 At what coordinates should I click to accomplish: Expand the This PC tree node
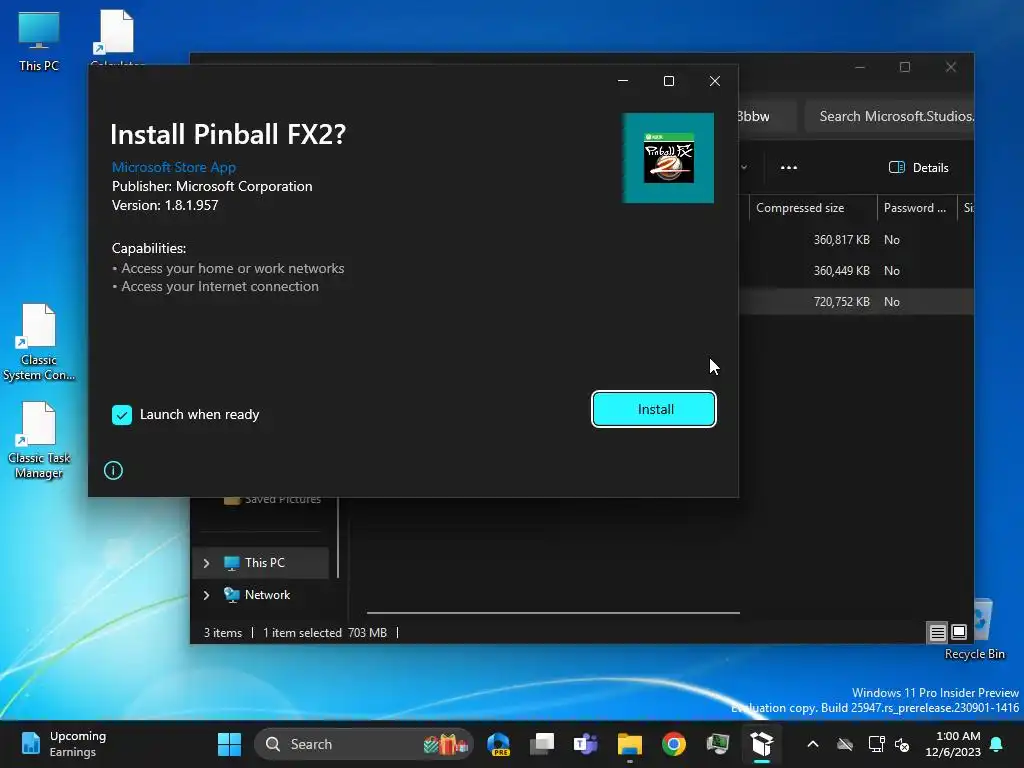coord(206,563)
